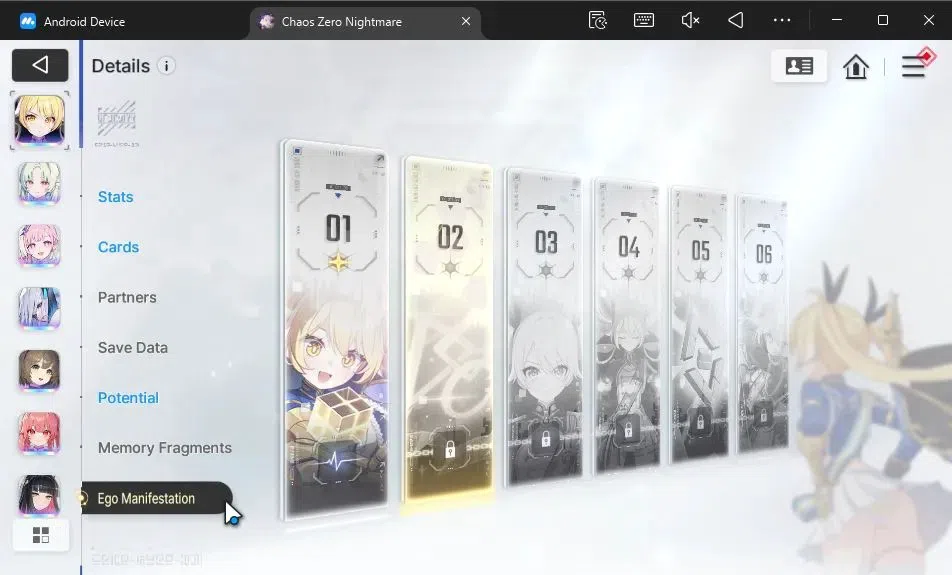Select locked Ego Manifestation panel 05
Screen dimensions: 952x575
click(699, 324)
